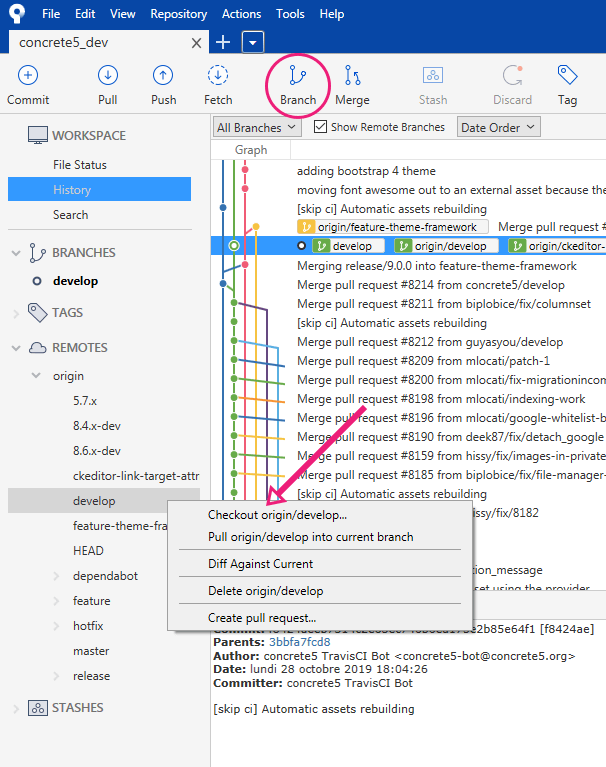
Task: Open the Date Order dropdown
Action: click(x=498, y=127)
